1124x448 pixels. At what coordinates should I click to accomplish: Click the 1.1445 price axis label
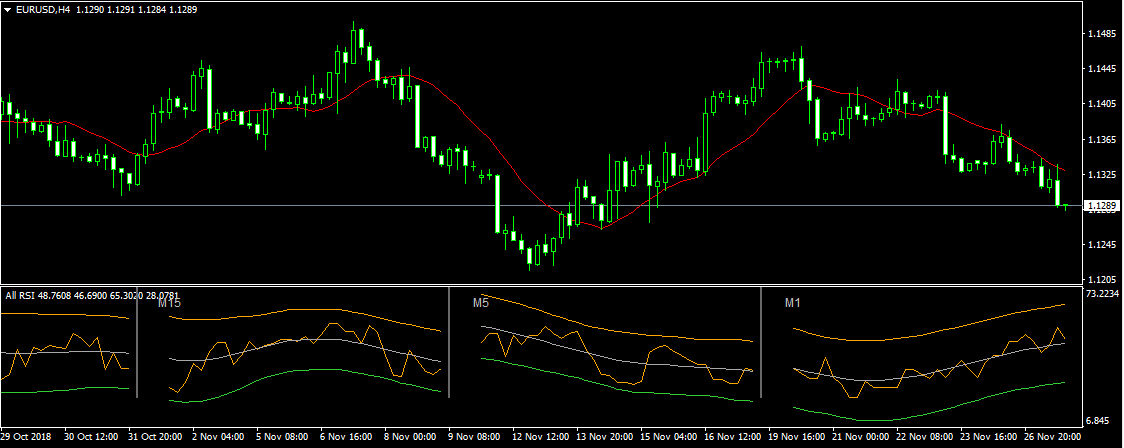(x=1100, y=69)
